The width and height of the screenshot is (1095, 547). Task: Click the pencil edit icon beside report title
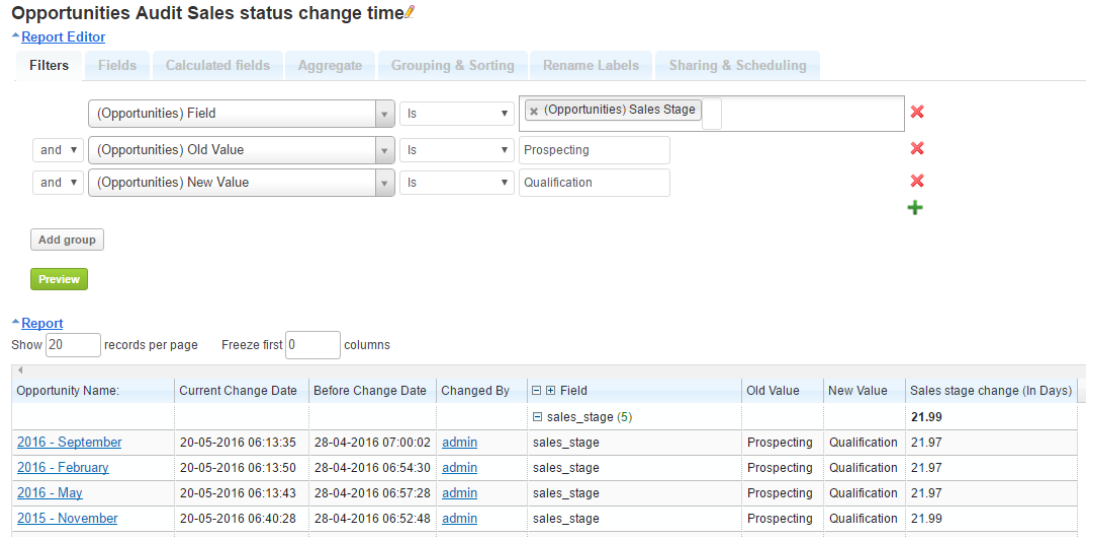pyautogui.click(x=410, y=13)
